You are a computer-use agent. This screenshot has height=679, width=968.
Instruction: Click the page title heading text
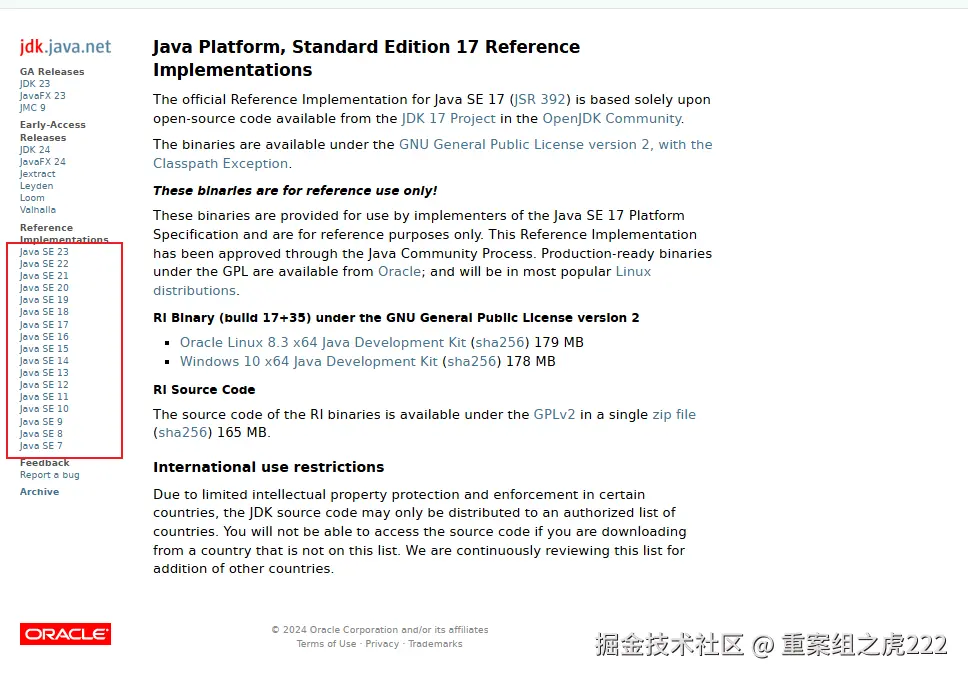pyautogui.click(x=367, y=58)
